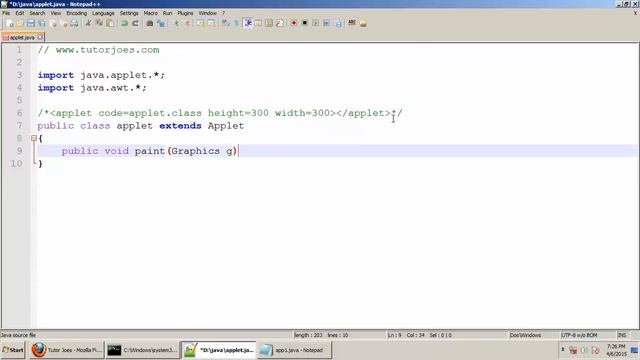The width and height of the screenshot is (640, 360).
Task: Toggle Show All Characters icon
Action: point(236,23)
